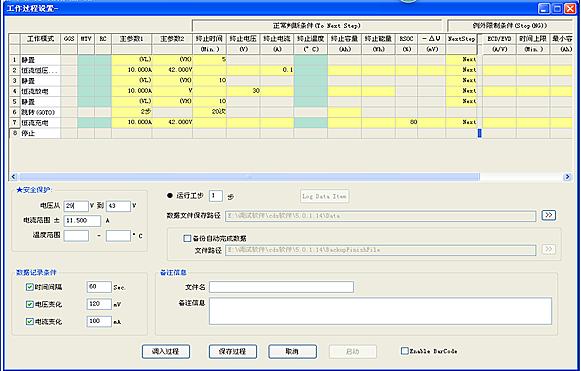
Task: Click the 终止电压 column header
Action: click(243, 39)
